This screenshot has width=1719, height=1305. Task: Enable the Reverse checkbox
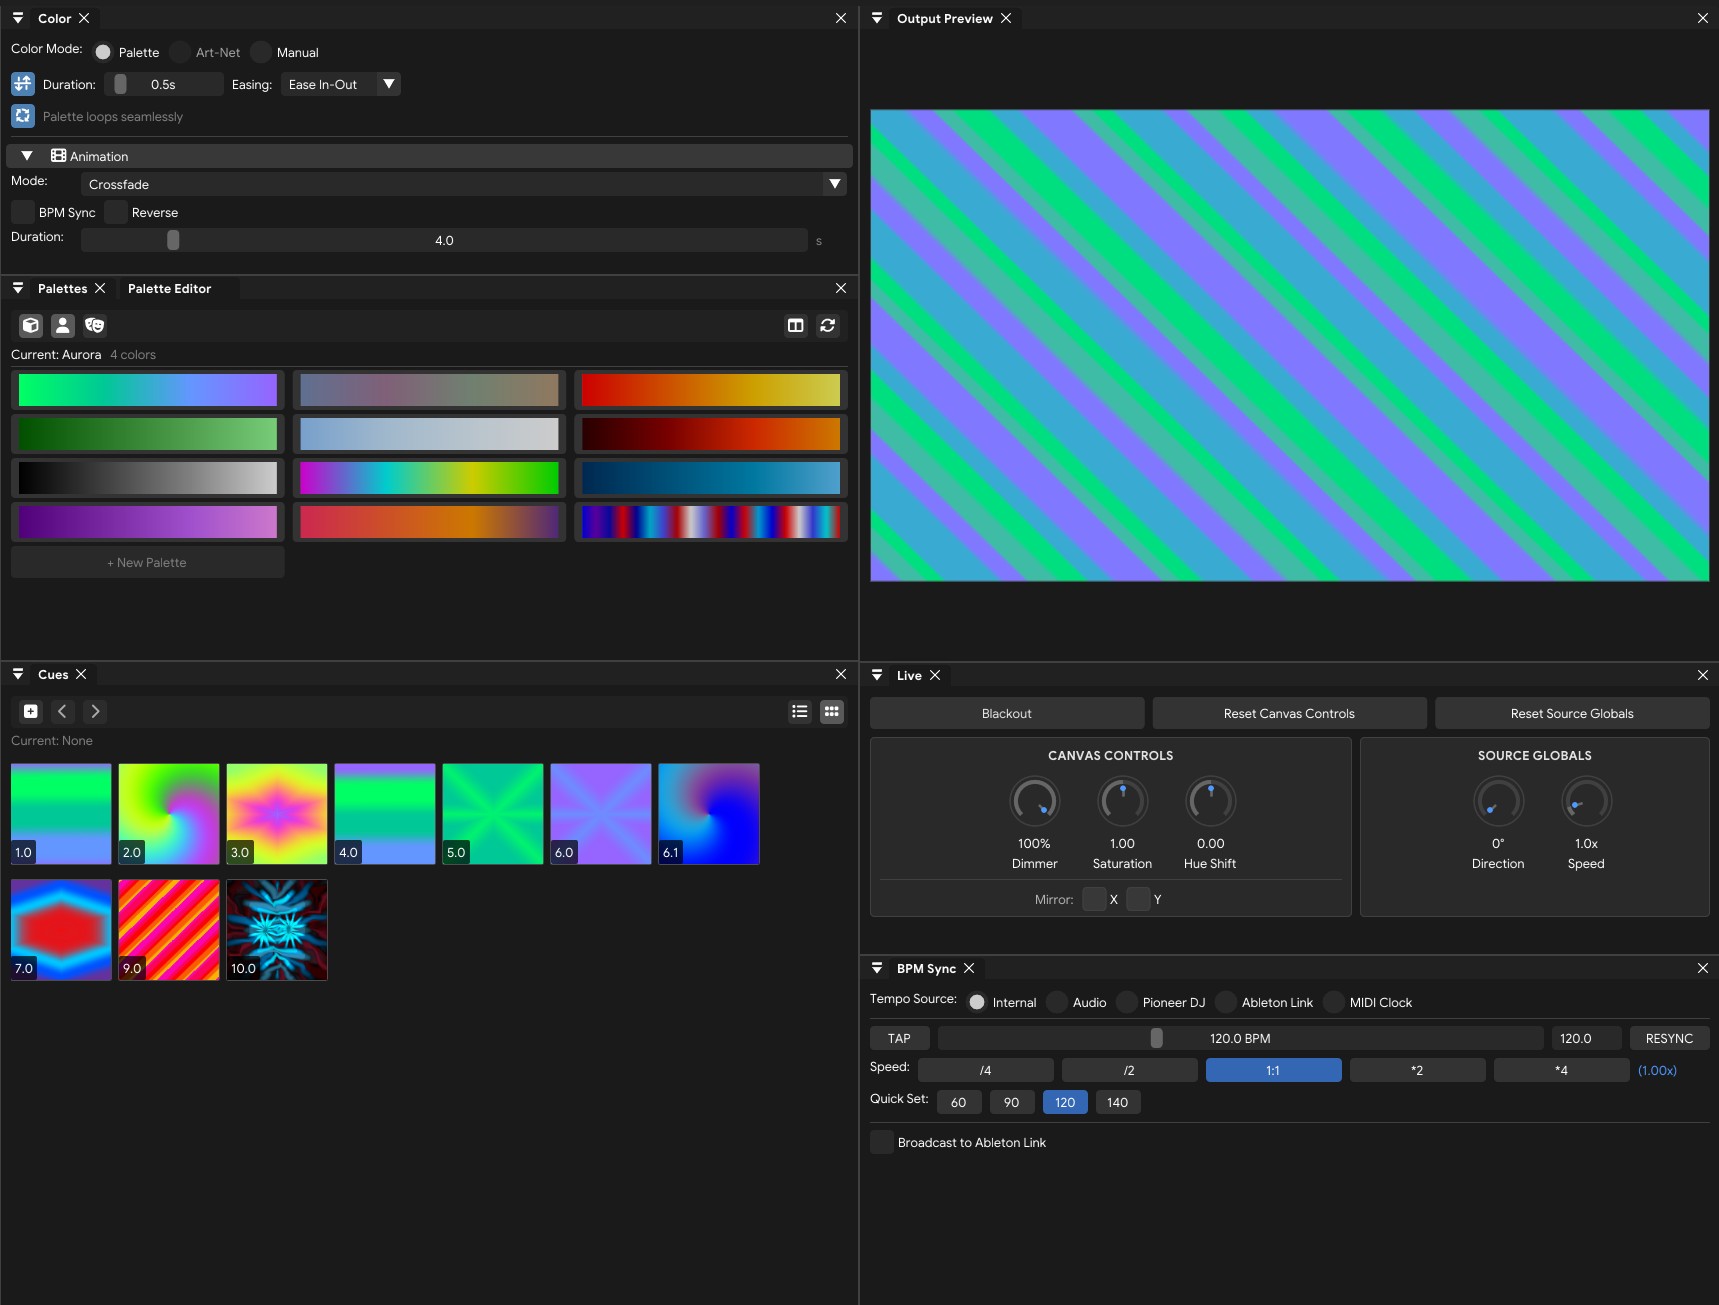[x=116, y=212]
